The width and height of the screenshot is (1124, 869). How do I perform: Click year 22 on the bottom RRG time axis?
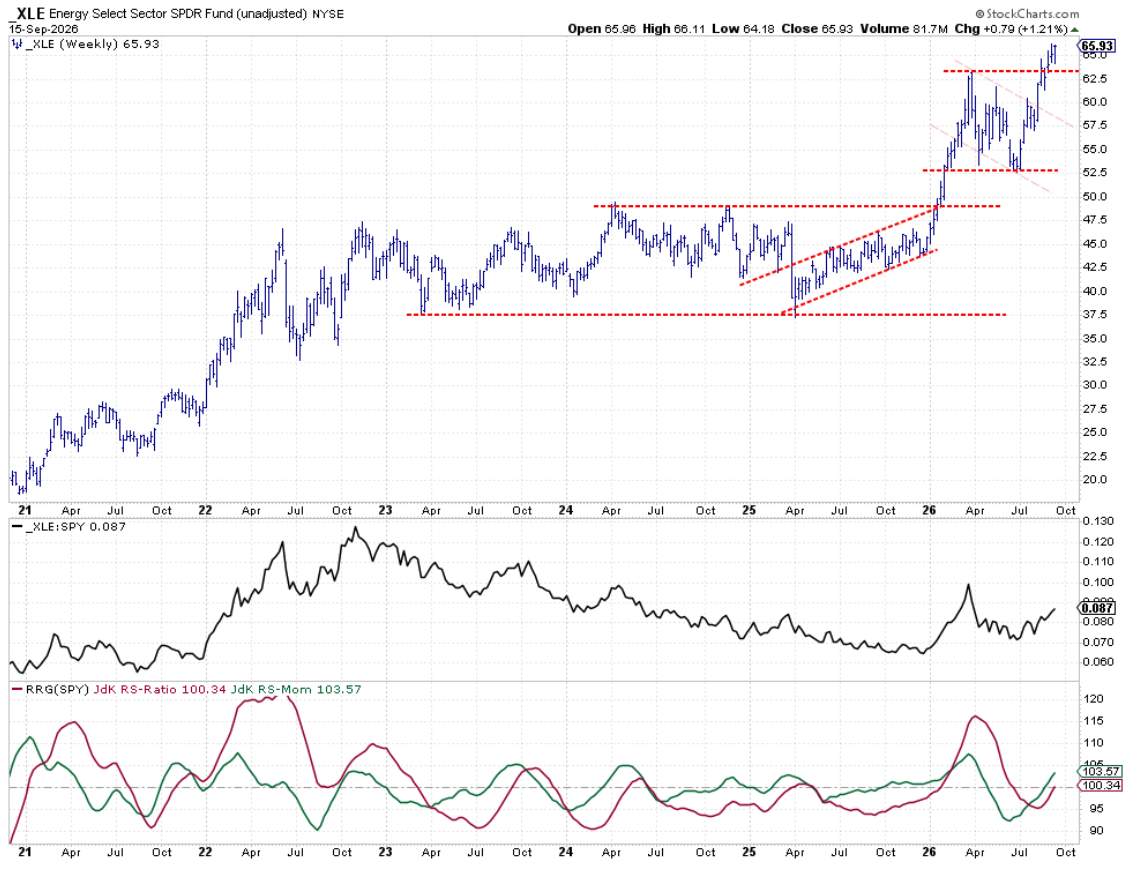pos(205,853)
